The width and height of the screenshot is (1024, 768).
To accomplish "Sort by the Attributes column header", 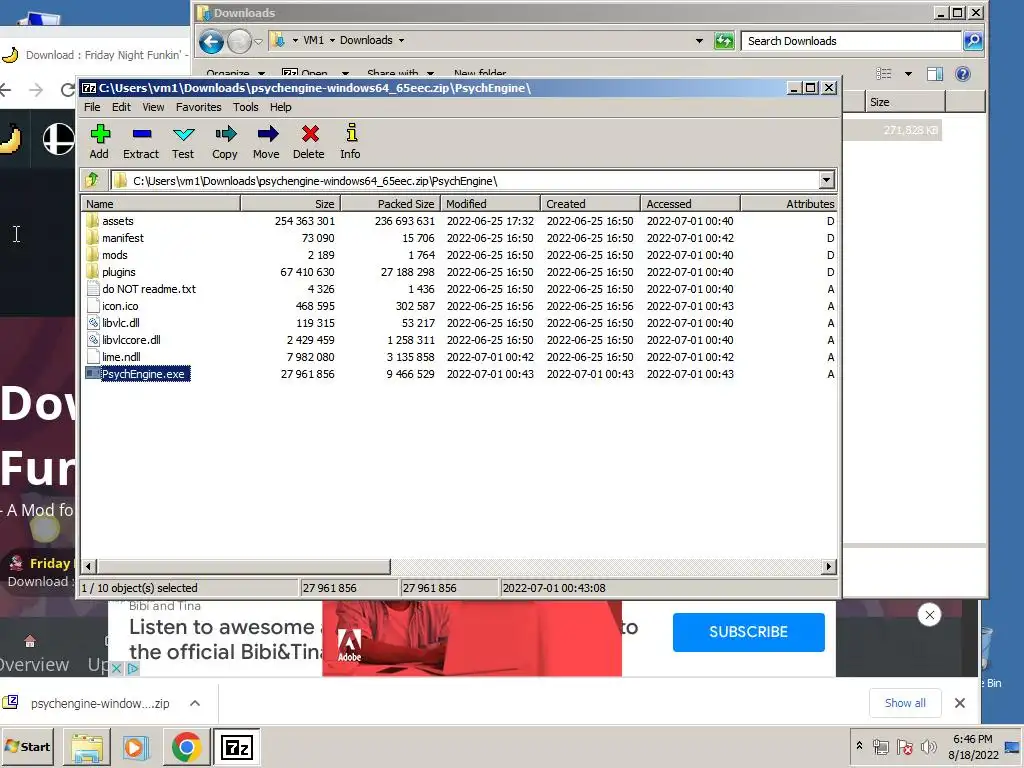I will pyautogui.click(x=789, y=204).
